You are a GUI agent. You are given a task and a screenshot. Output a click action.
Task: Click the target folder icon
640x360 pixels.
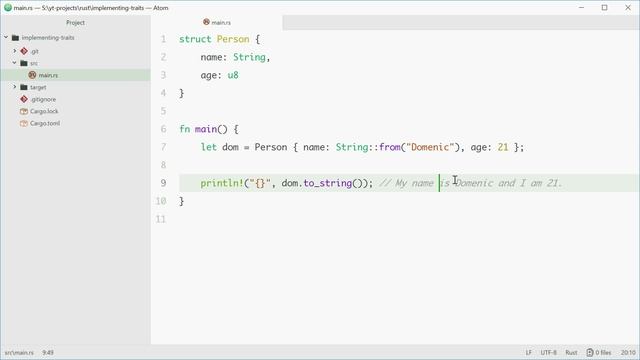point(24,87)
